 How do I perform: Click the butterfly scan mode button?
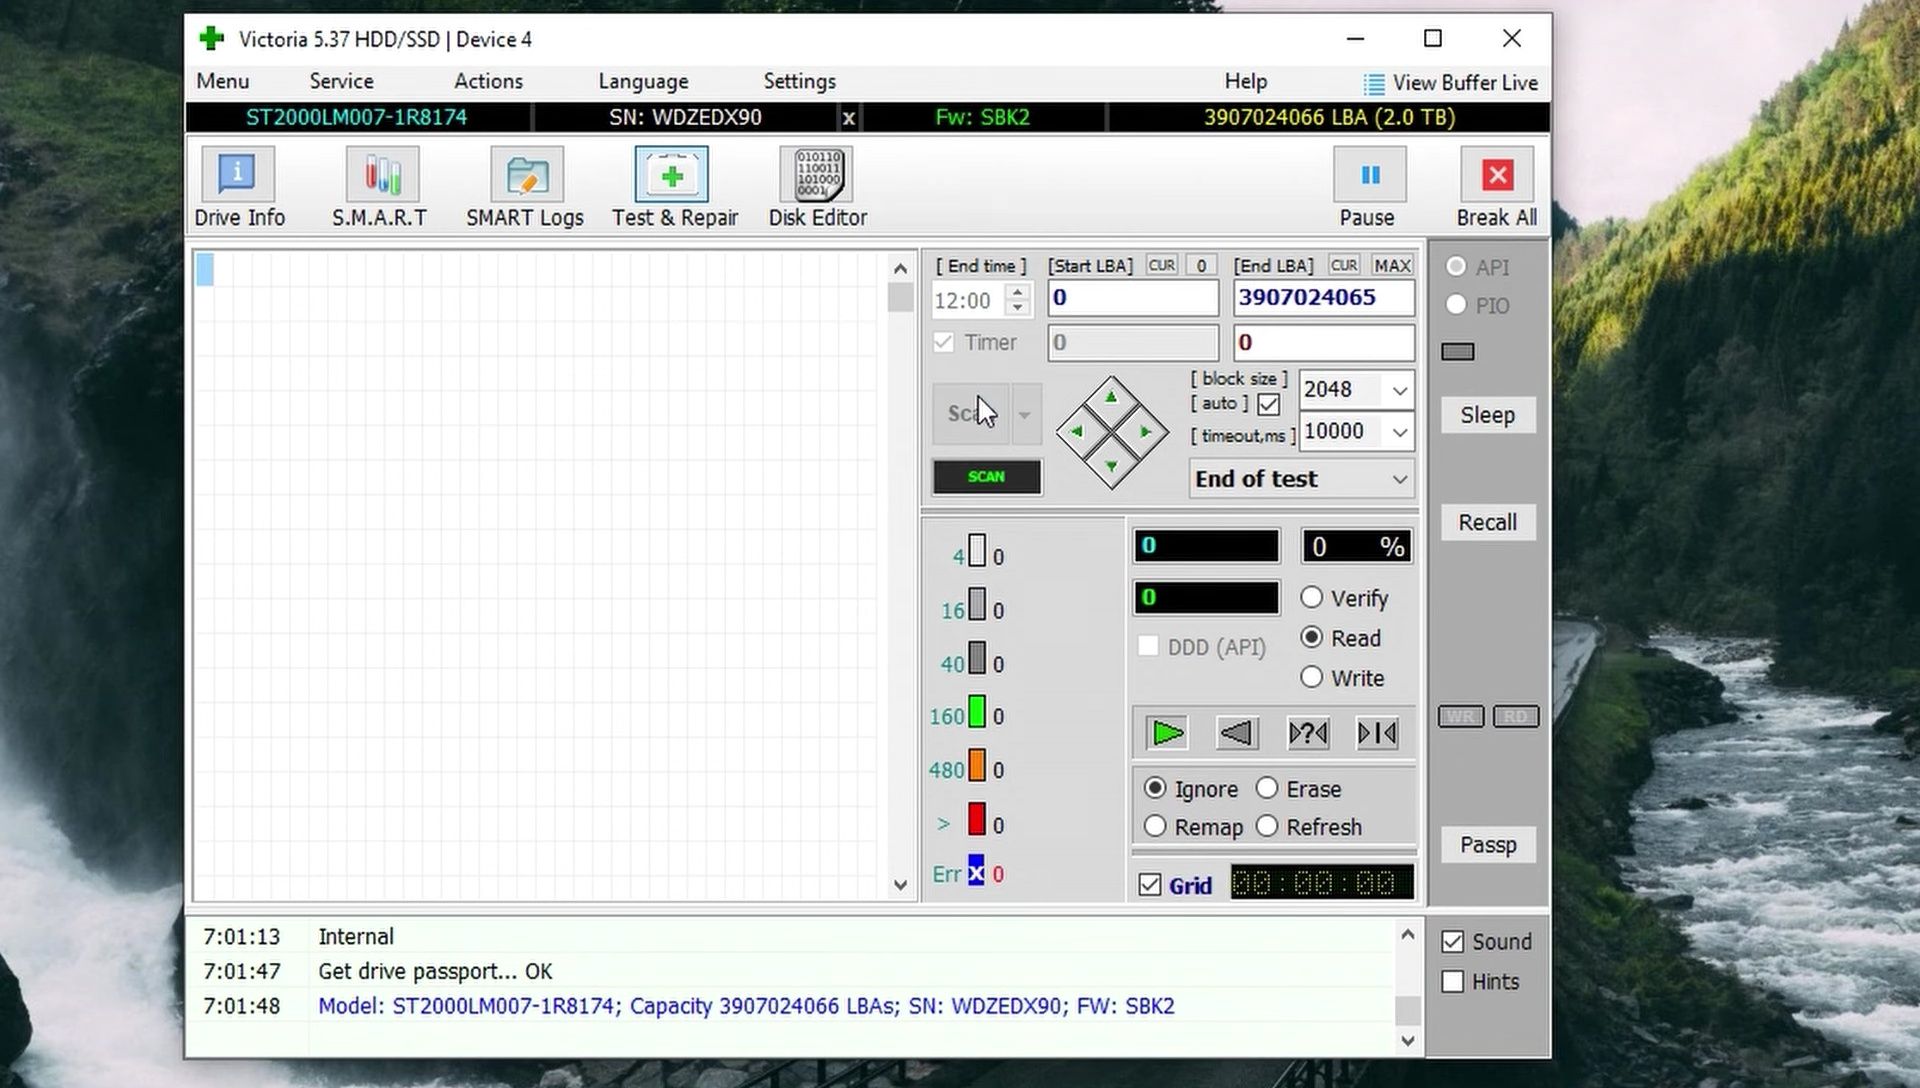[1377, 733]
